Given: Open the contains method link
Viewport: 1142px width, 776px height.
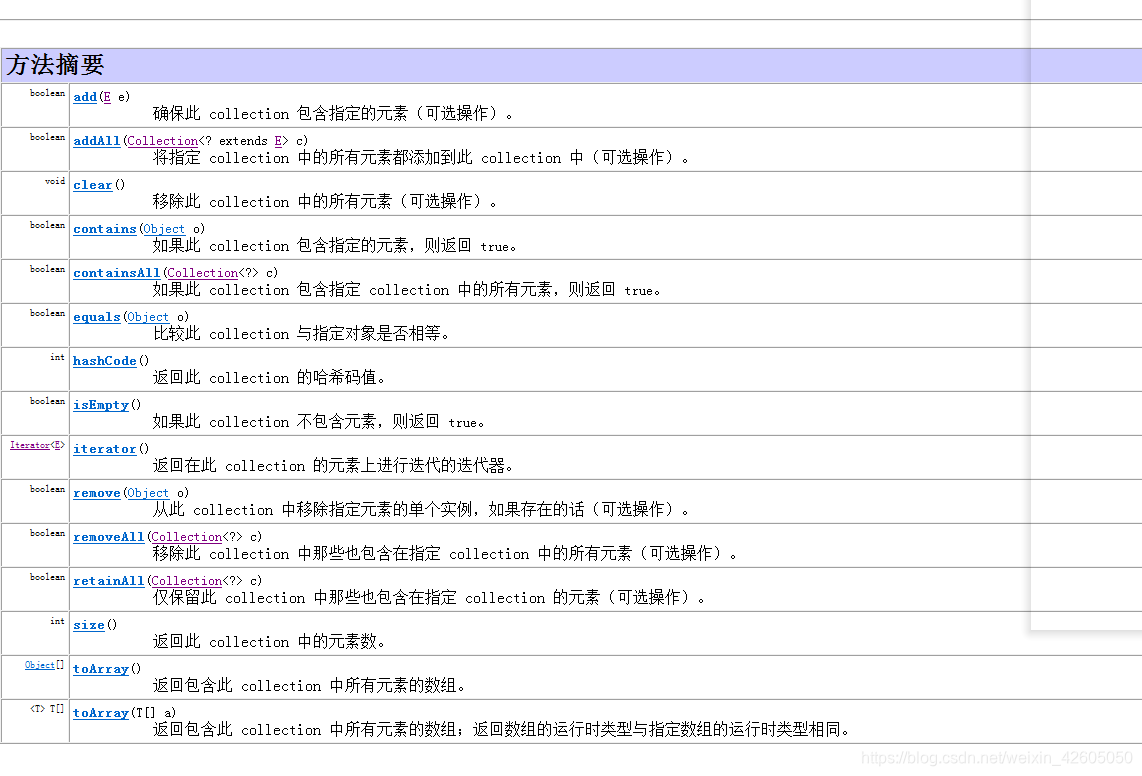Looking at the screenshot, I should (x=105, y=229).
